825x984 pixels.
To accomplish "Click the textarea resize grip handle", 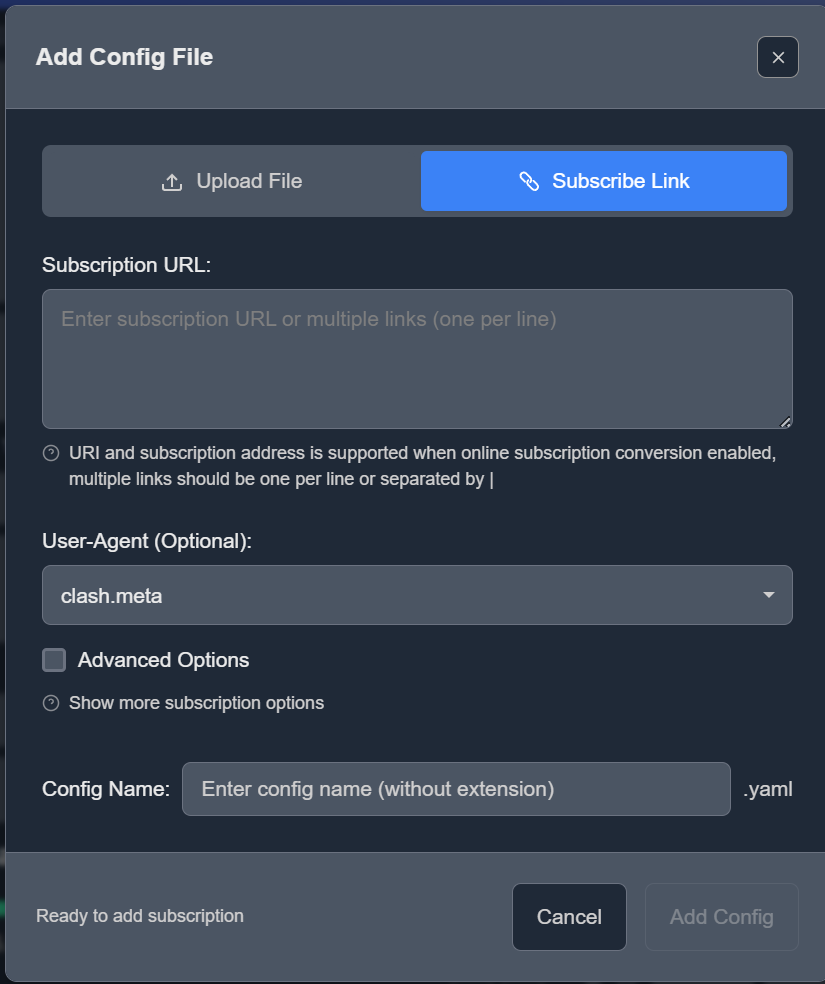I will pyautogui.click(x=785, y=422).
